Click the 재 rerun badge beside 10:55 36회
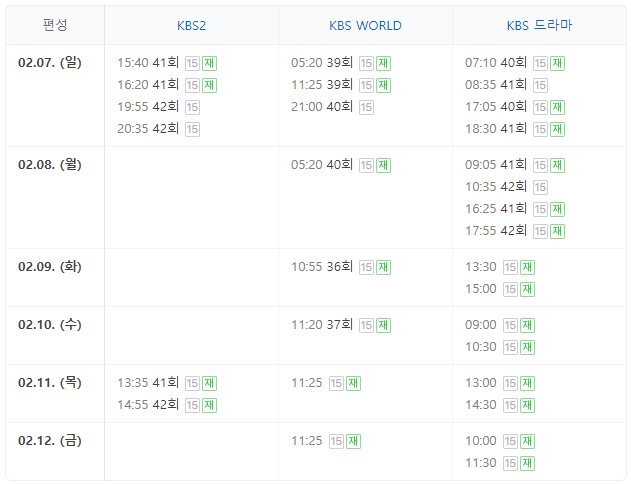Viewport: 631px width, 484px height. click(383, 267)
